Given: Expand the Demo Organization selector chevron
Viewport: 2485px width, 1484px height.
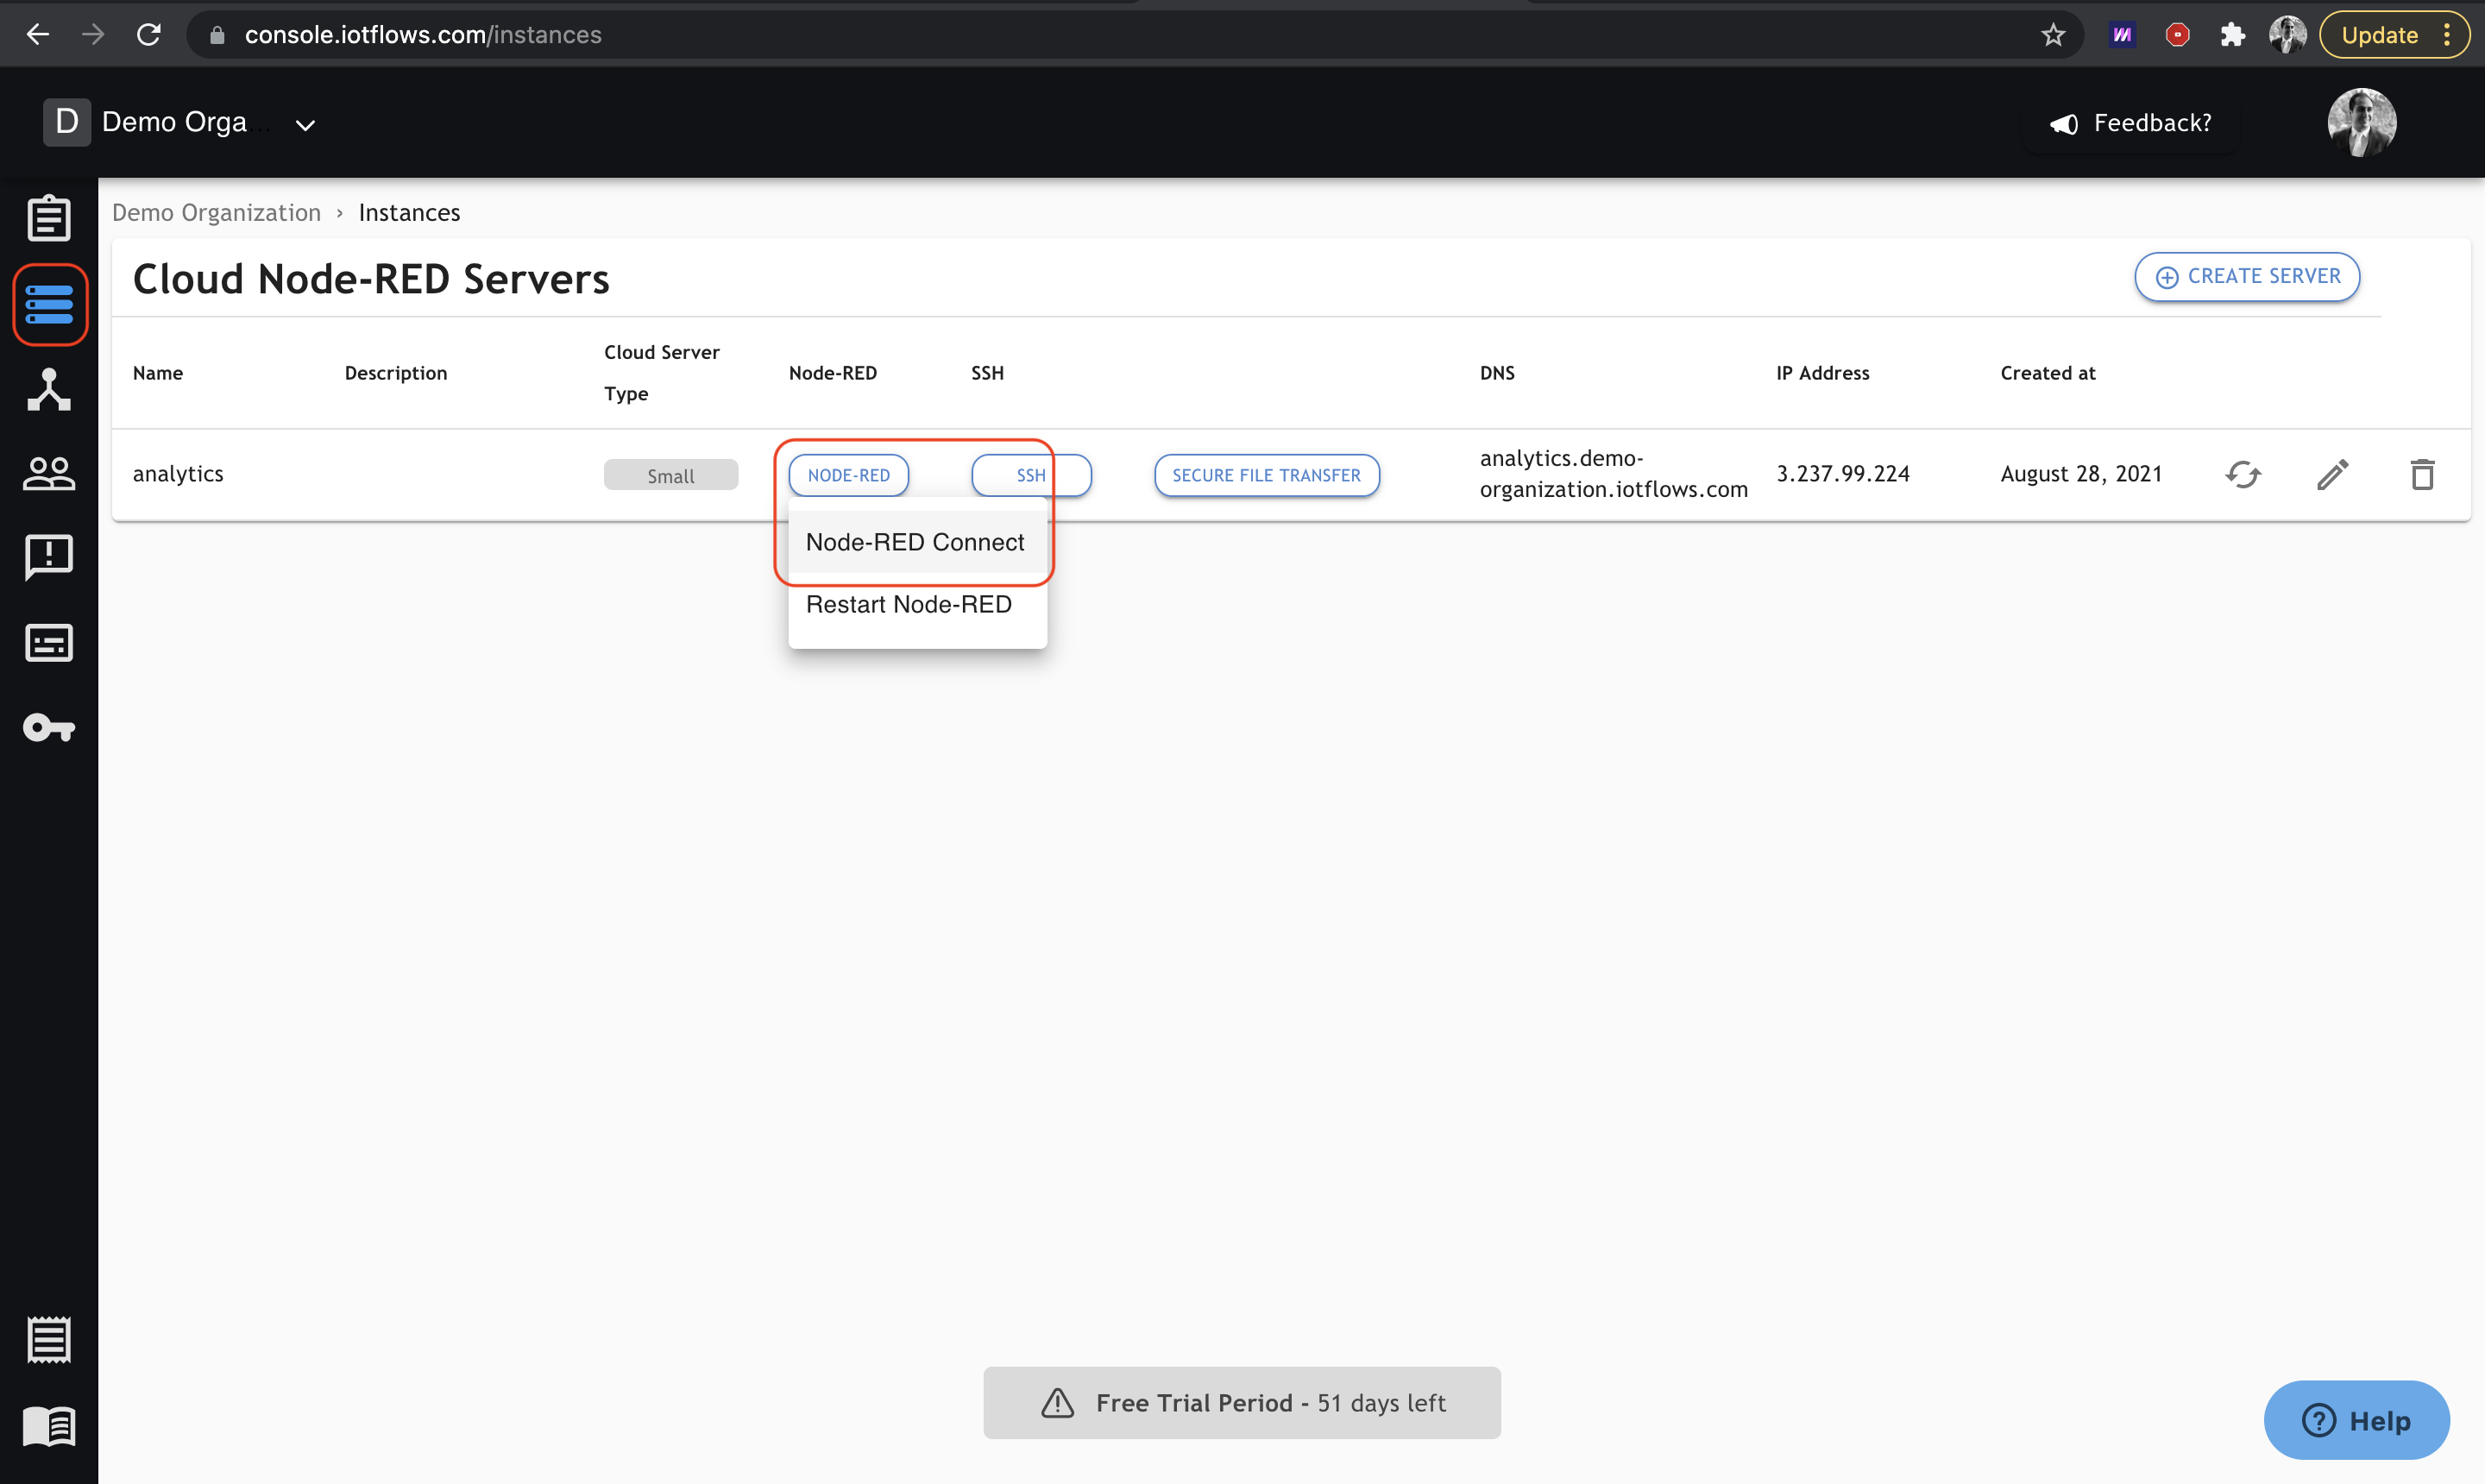Looking at the screenshot, I should click(305, 124).
